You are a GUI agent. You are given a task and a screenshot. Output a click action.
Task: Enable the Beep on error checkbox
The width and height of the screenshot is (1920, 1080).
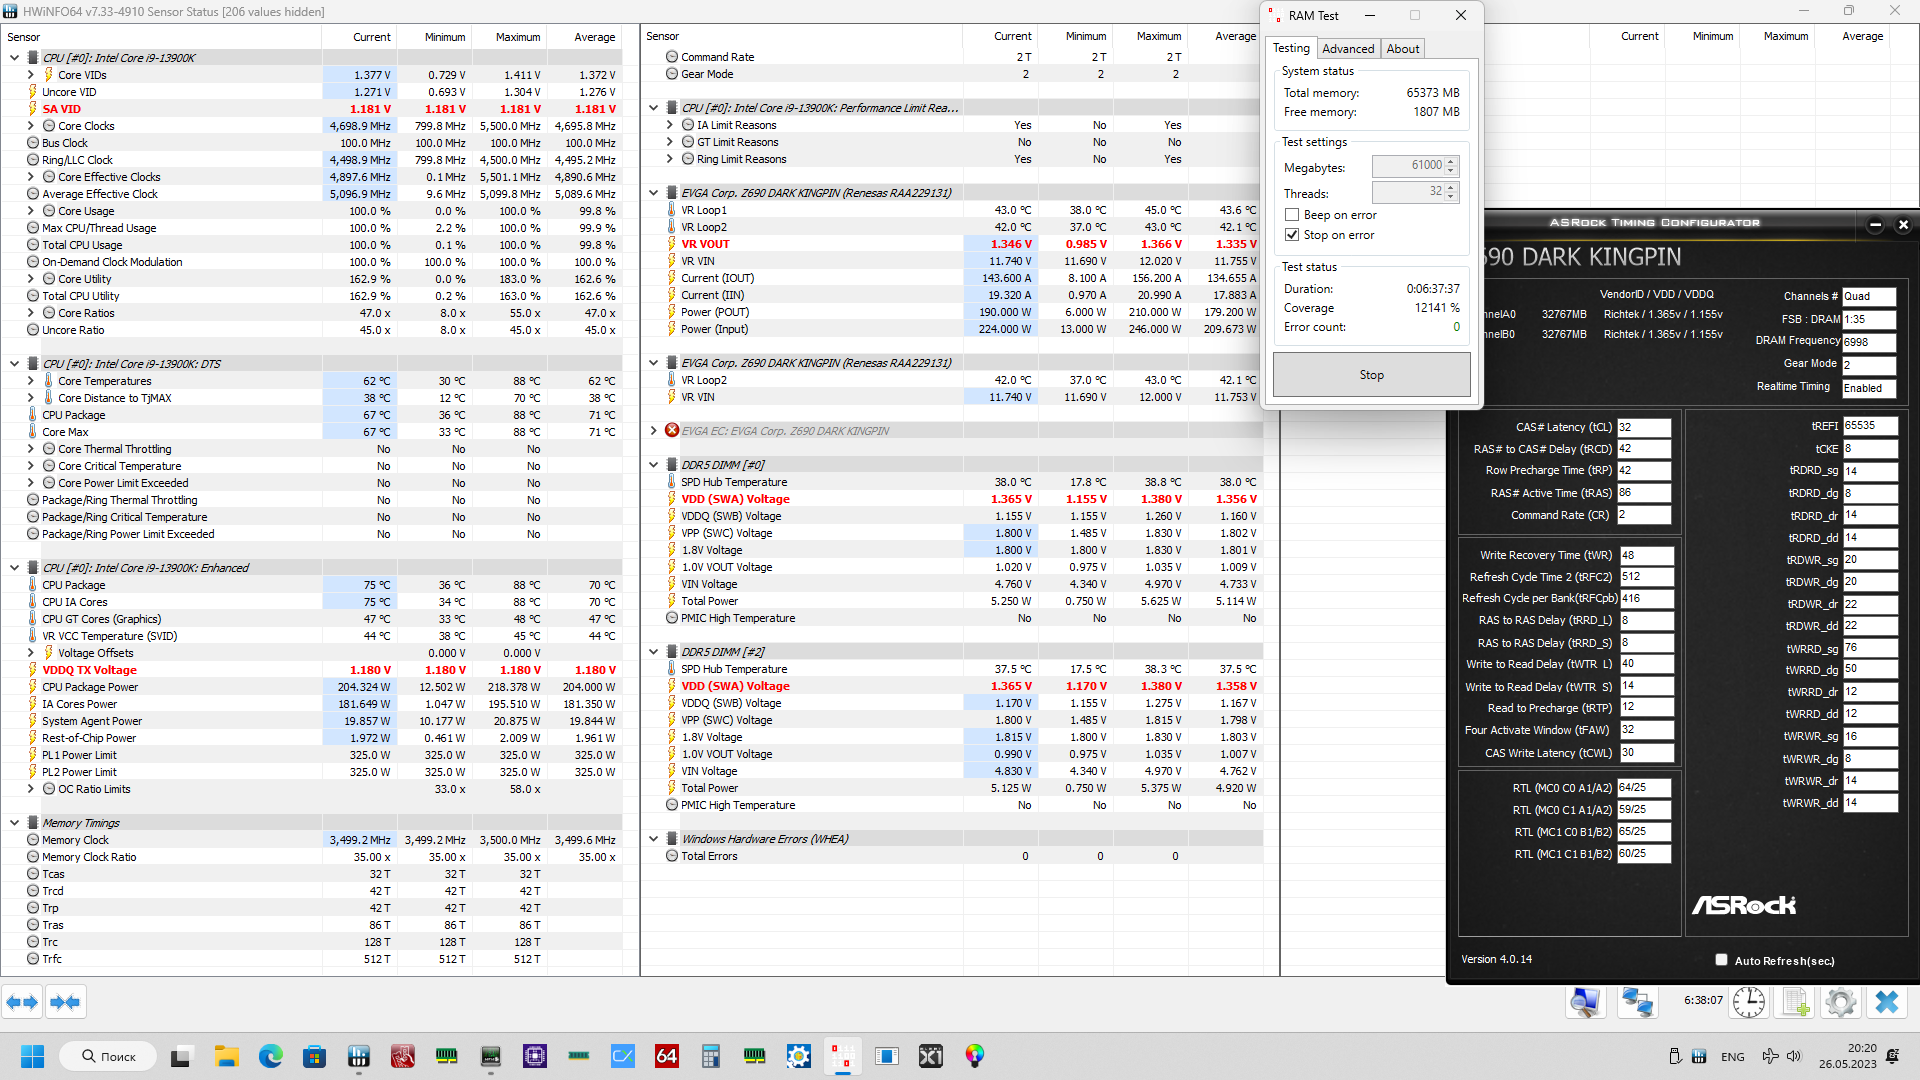click(1292, 215)
